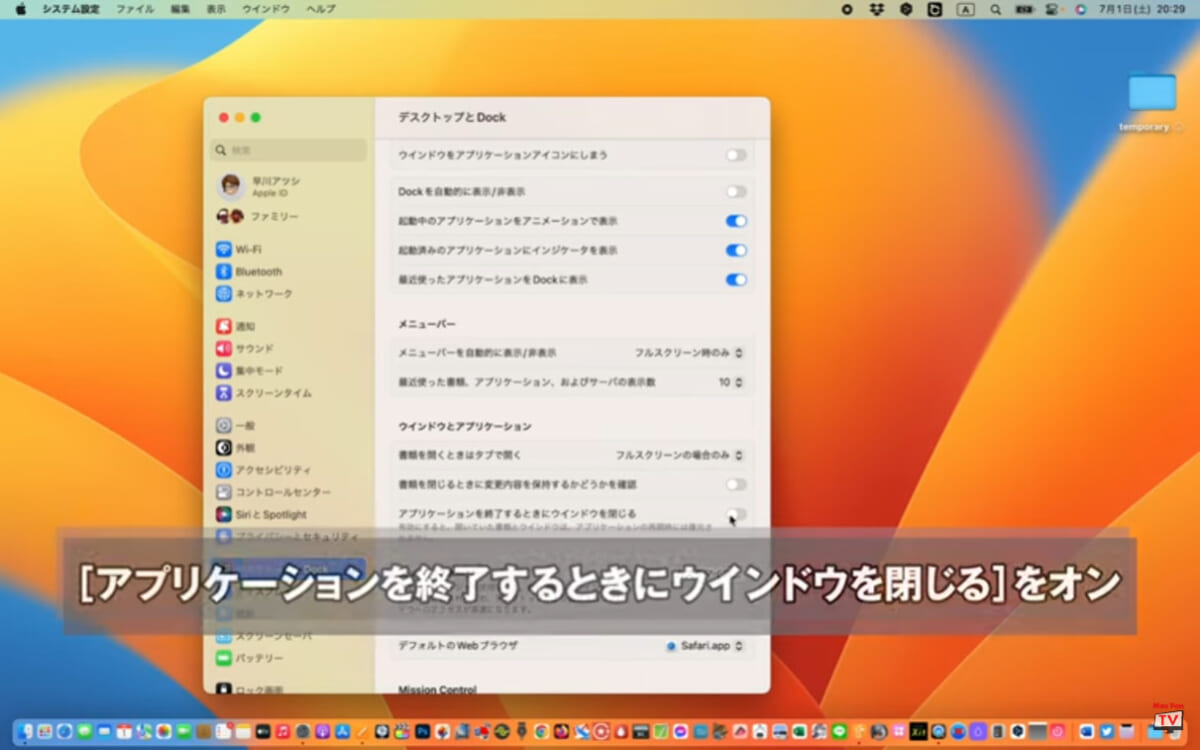
Task: Choose default web browser Safari.app dropdown
Action: (x=706, y=646)
